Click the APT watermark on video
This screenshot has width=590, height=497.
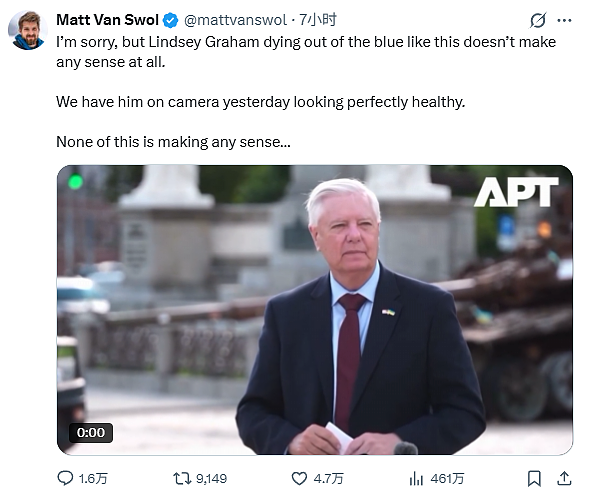(516, 192)
